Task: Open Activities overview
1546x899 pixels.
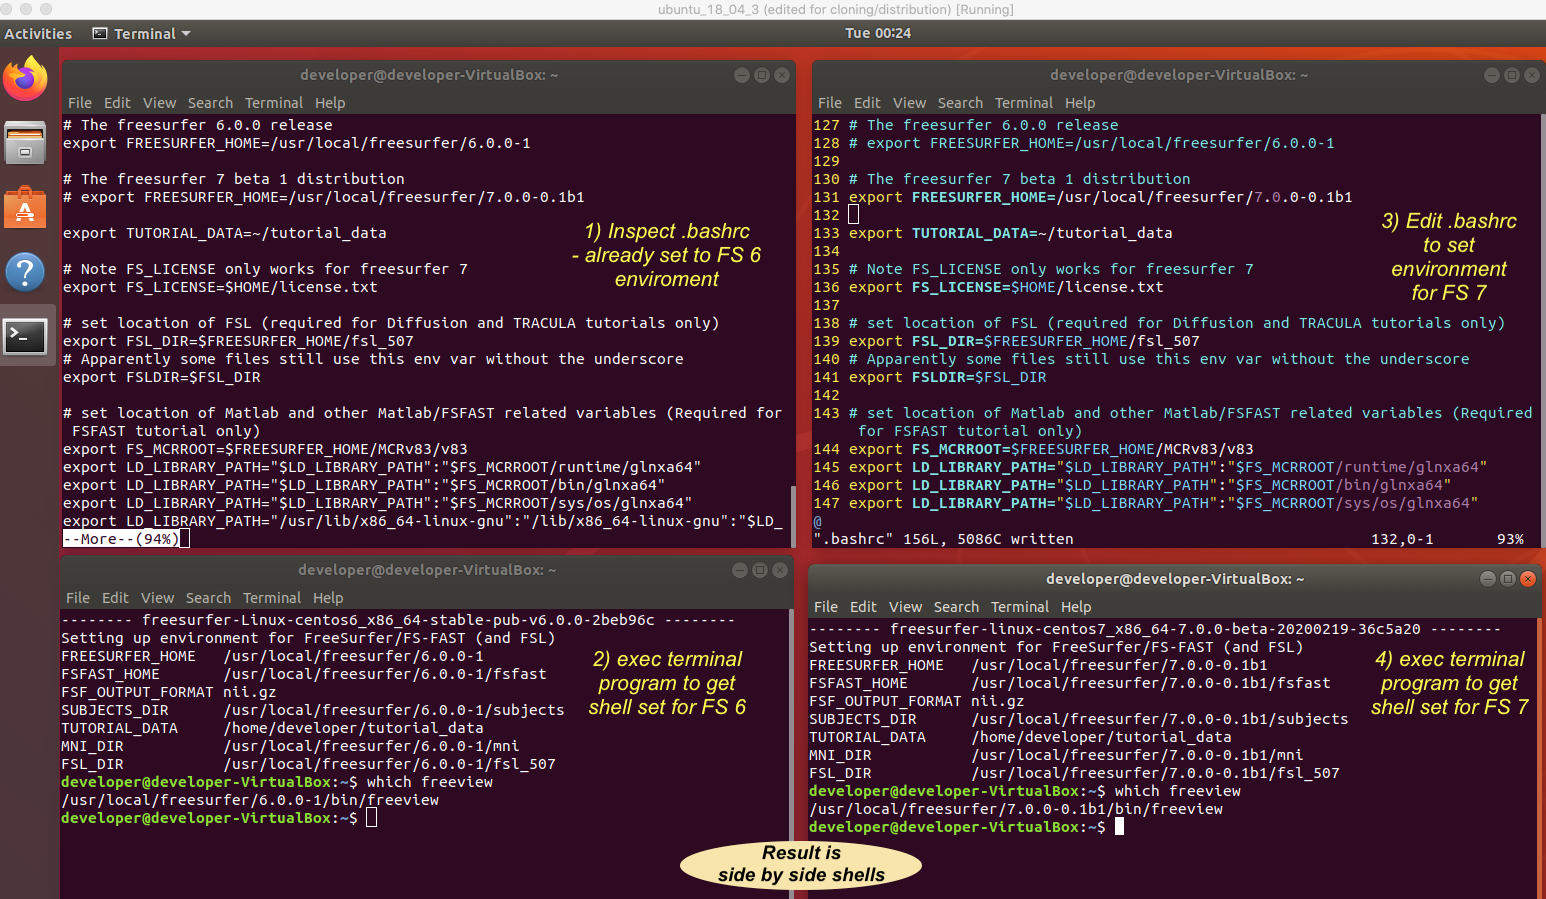Action: click(x=38, y=34)
